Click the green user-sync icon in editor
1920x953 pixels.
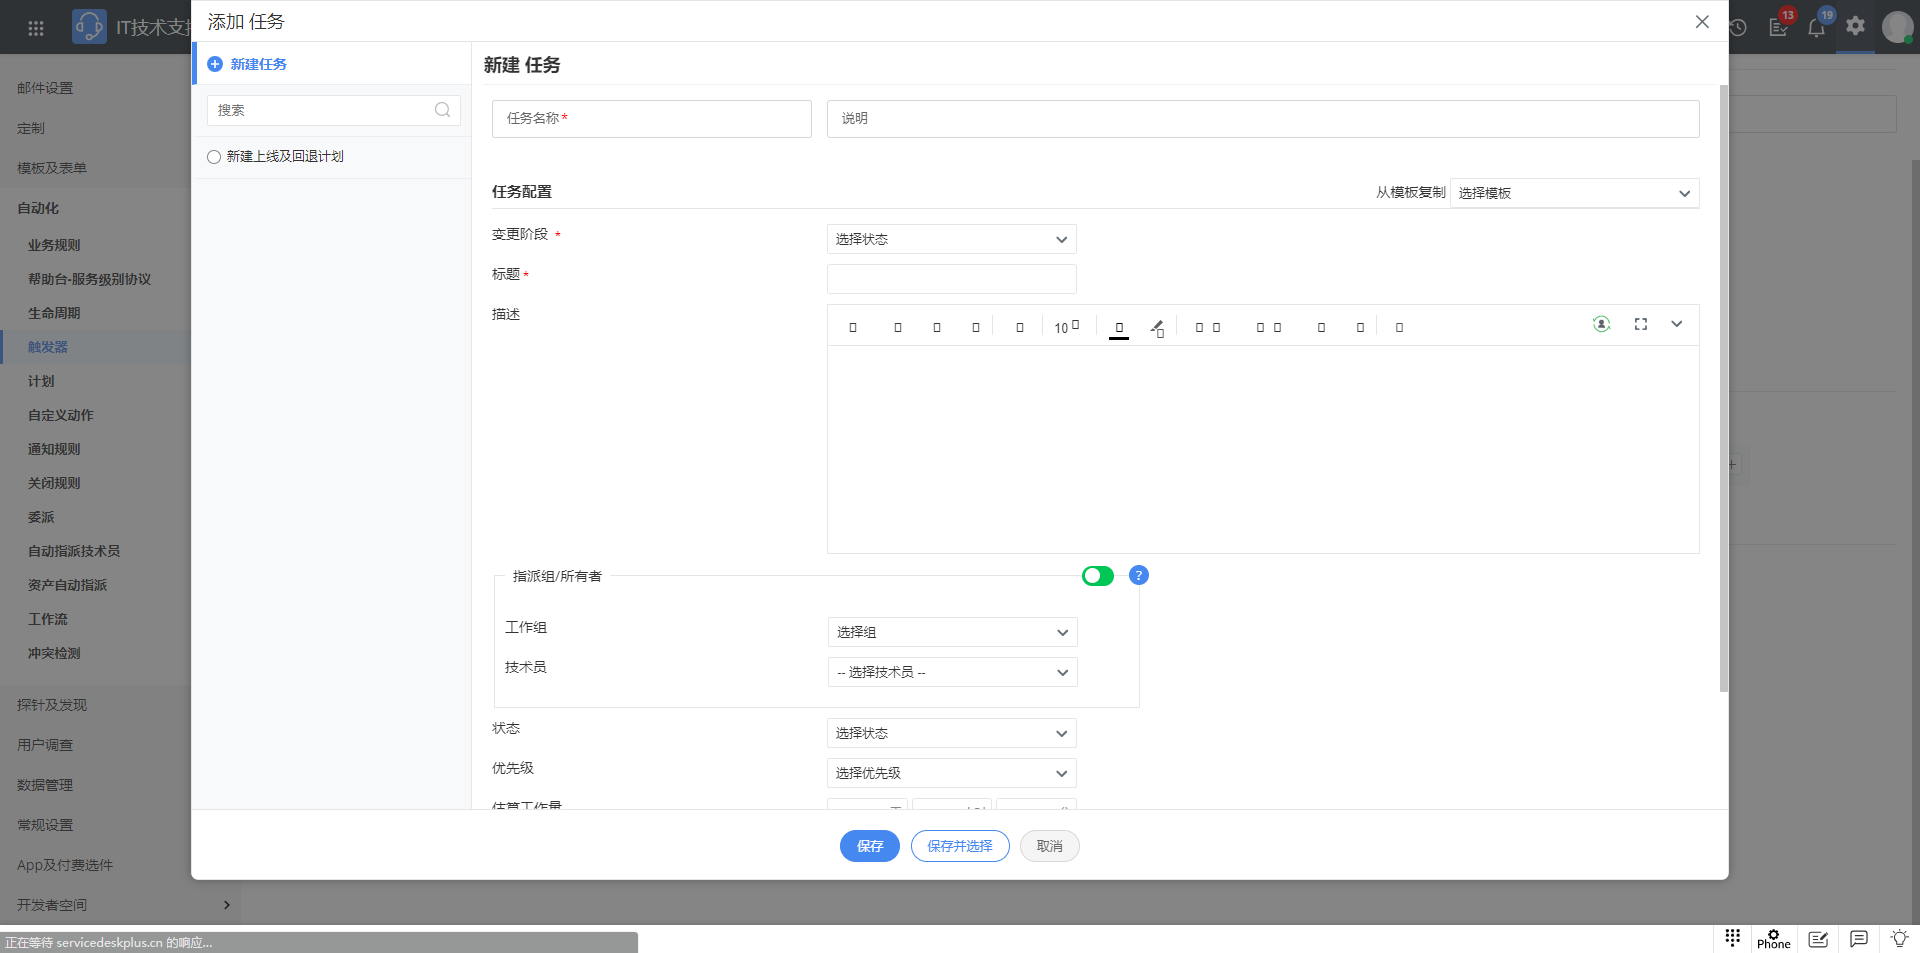pos(1601,324)
